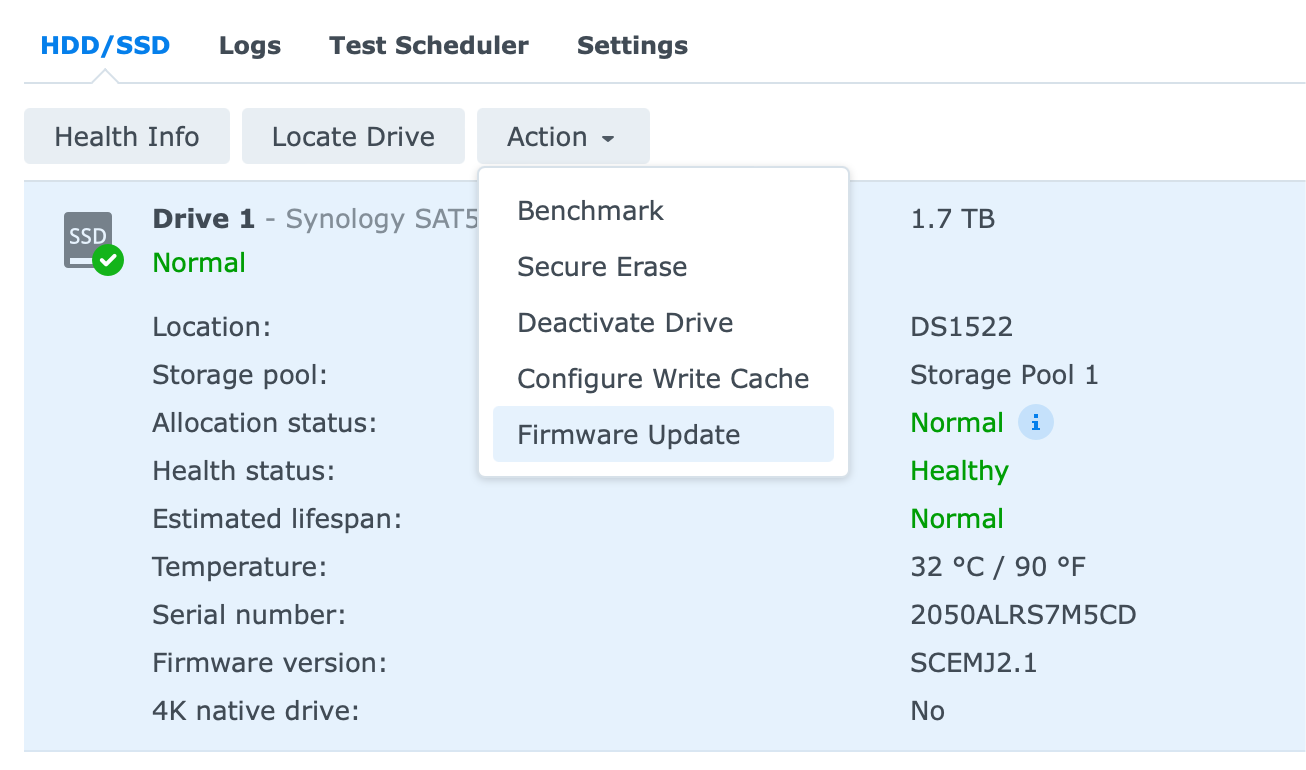This screenshot has height=770, width=1306.
Task: Click the Healthy health status value
Action: point(959,471)
